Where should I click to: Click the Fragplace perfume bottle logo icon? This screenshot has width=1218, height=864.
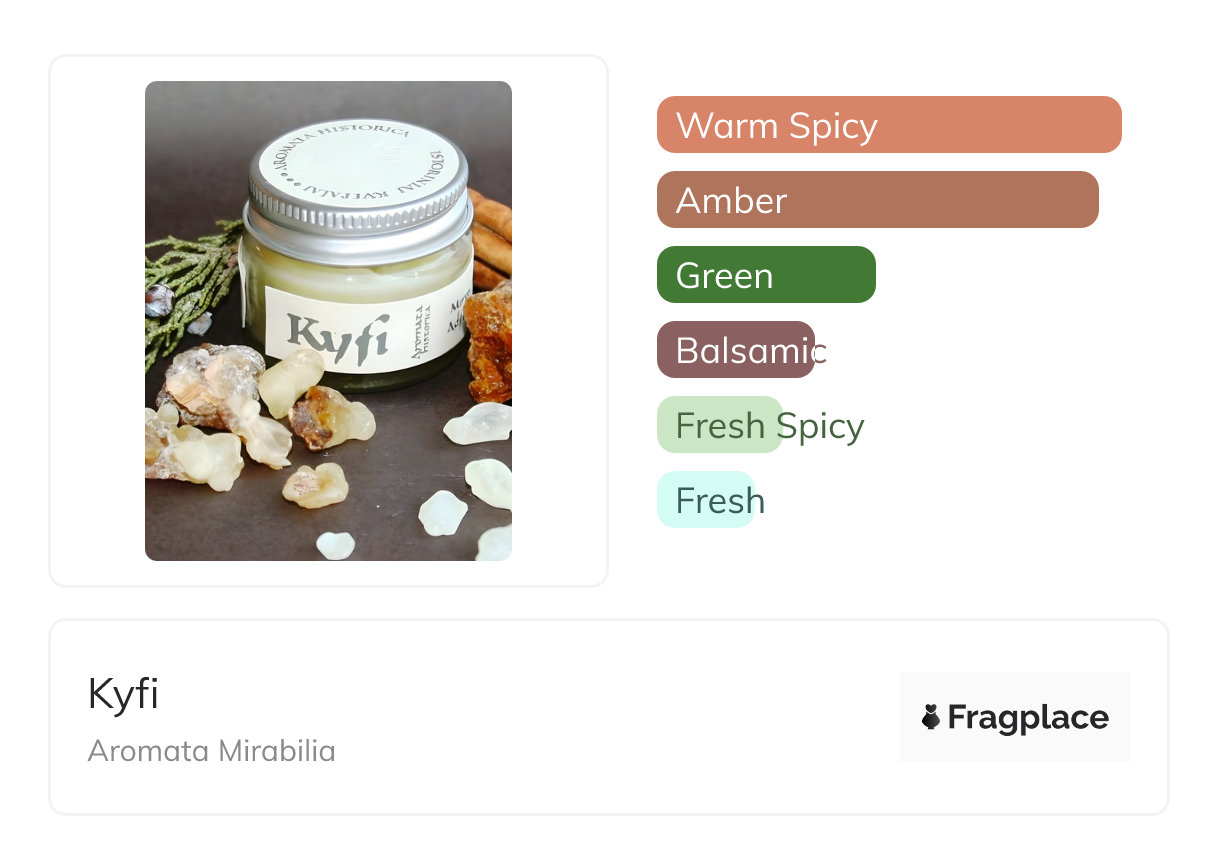click(931, 717)
